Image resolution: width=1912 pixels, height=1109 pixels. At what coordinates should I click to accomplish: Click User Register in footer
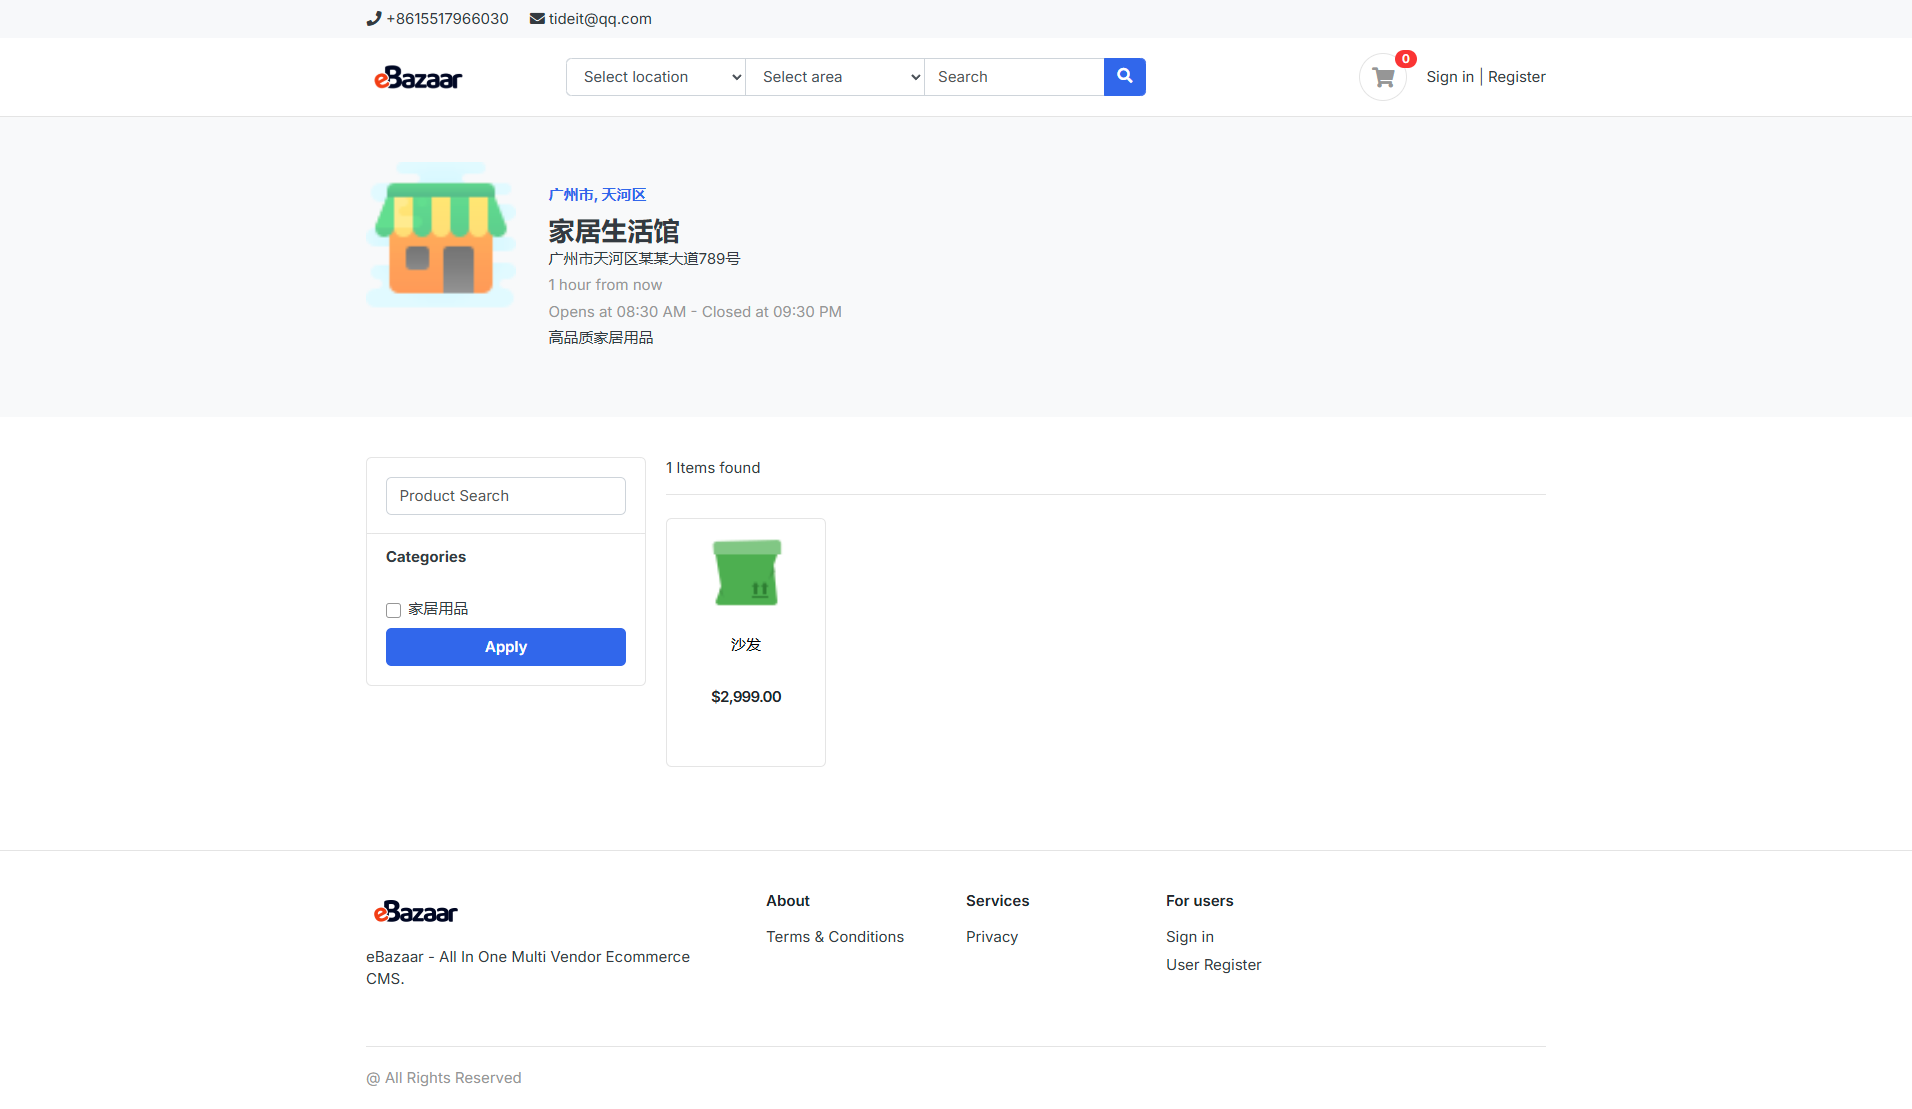coord(1213,965)
